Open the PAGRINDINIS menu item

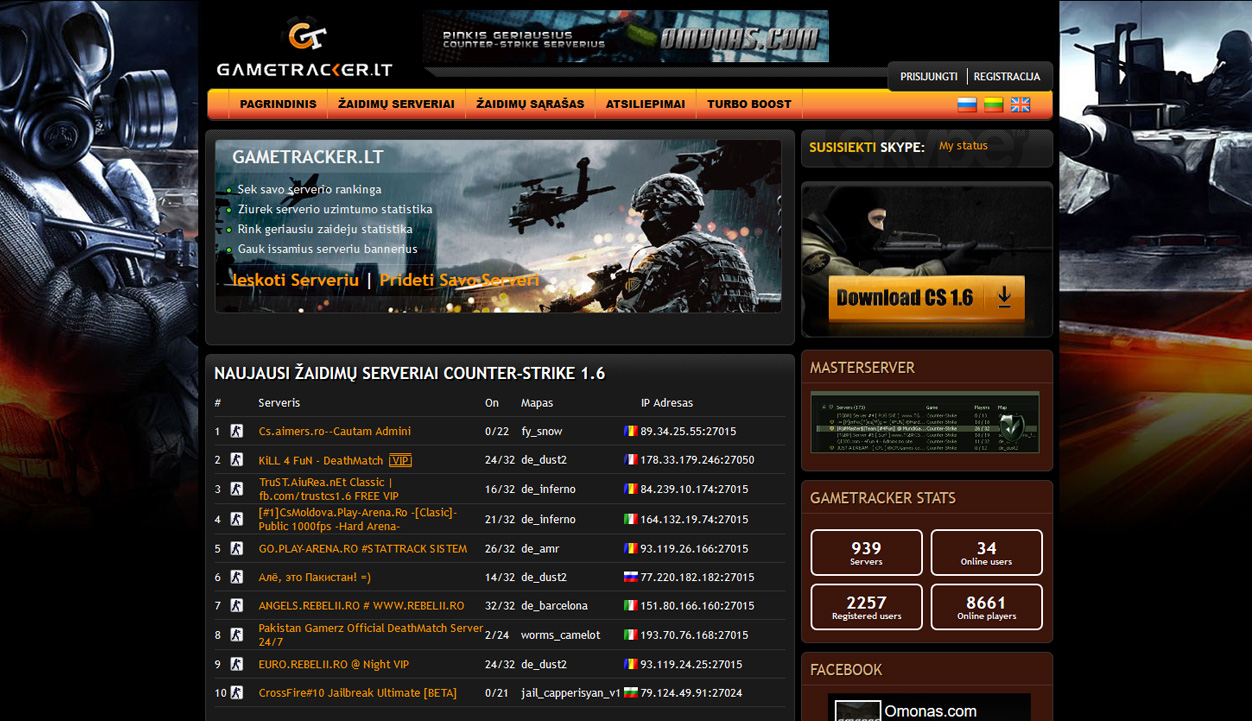coord(278,104)
